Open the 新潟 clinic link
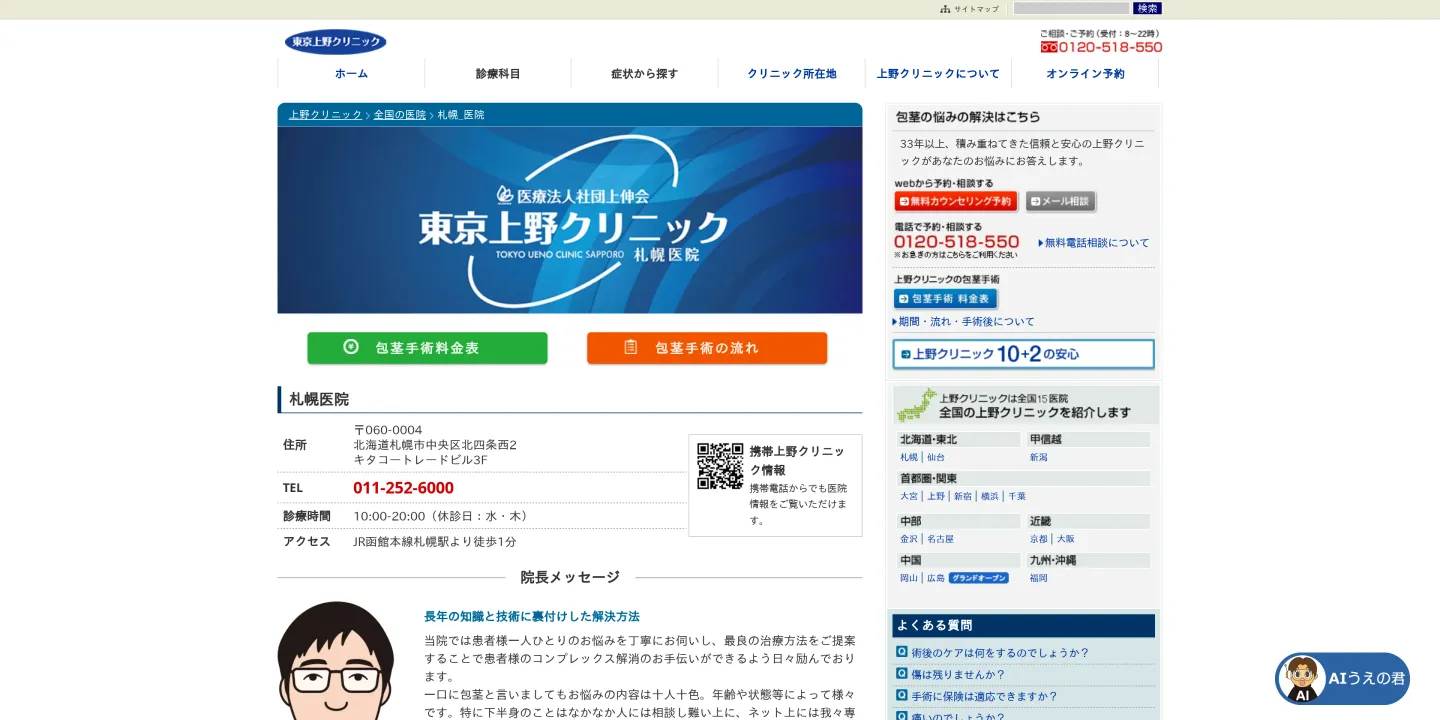 pyautogui.click(x=1039, y=457)
